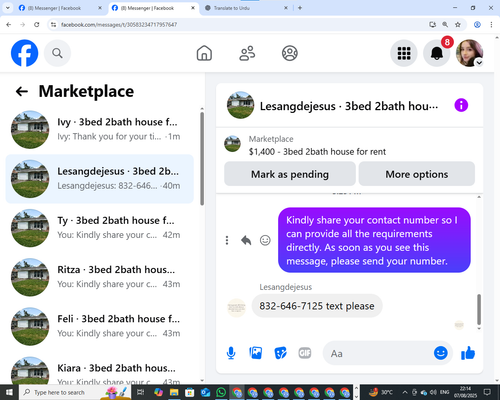Bookmark this page with star
The width and height of the screenshot is (500, 400).
458,24
